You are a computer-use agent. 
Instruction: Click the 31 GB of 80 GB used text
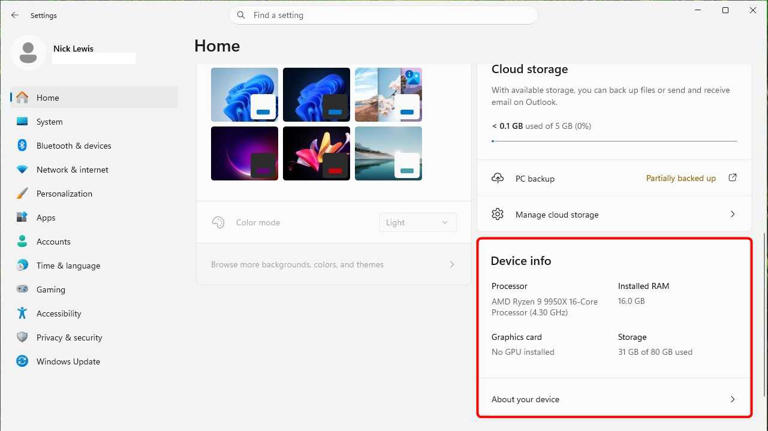pyautogui.click(x=655, y=352)
